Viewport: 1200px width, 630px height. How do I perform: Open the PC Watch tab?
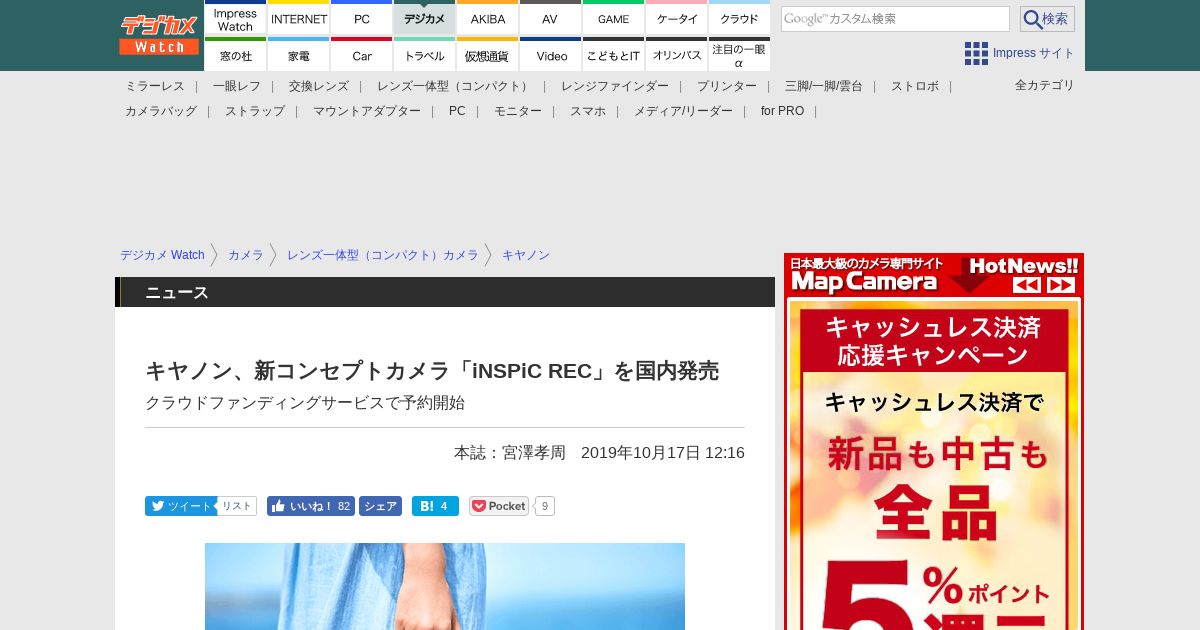362,18
